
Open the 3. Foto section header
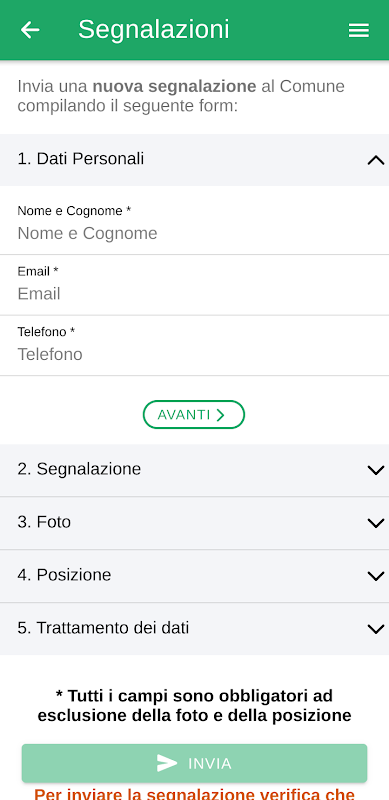[194, 523]
